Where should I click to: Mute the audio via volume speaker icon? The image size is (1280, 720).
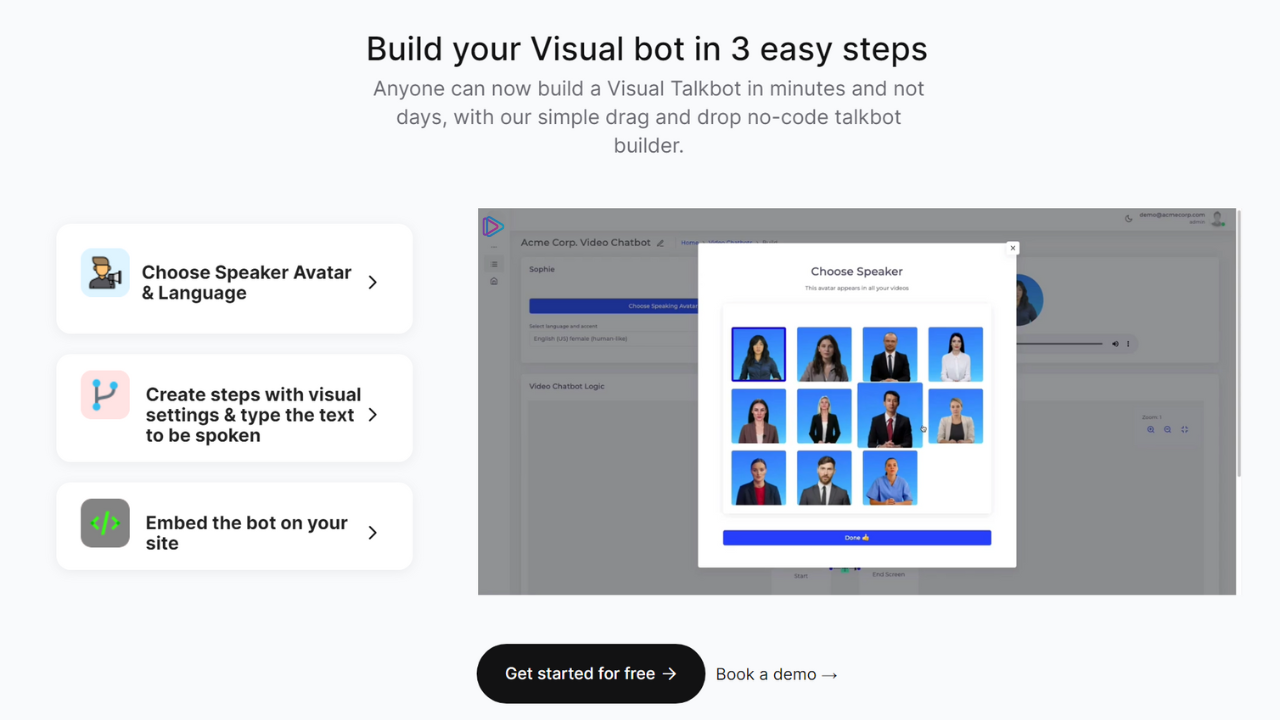tap(1115, 344)
